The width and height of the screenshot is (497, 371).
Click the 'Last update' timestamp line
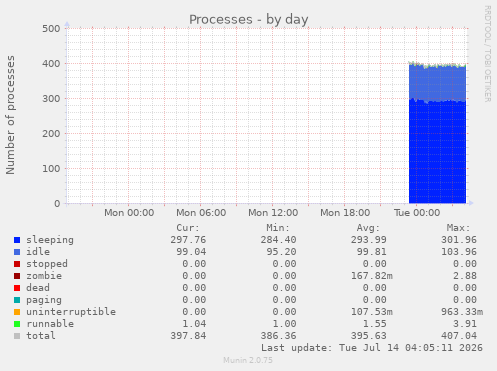click(372, 348)
